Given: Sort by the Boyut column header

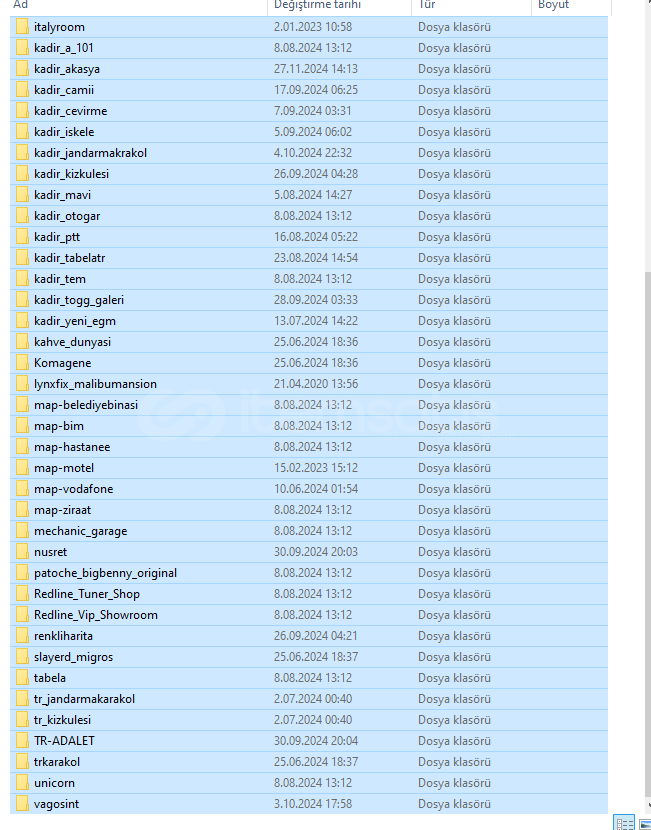Looking at the screenshot, I should pyautogui.click(x=571, y=5).
